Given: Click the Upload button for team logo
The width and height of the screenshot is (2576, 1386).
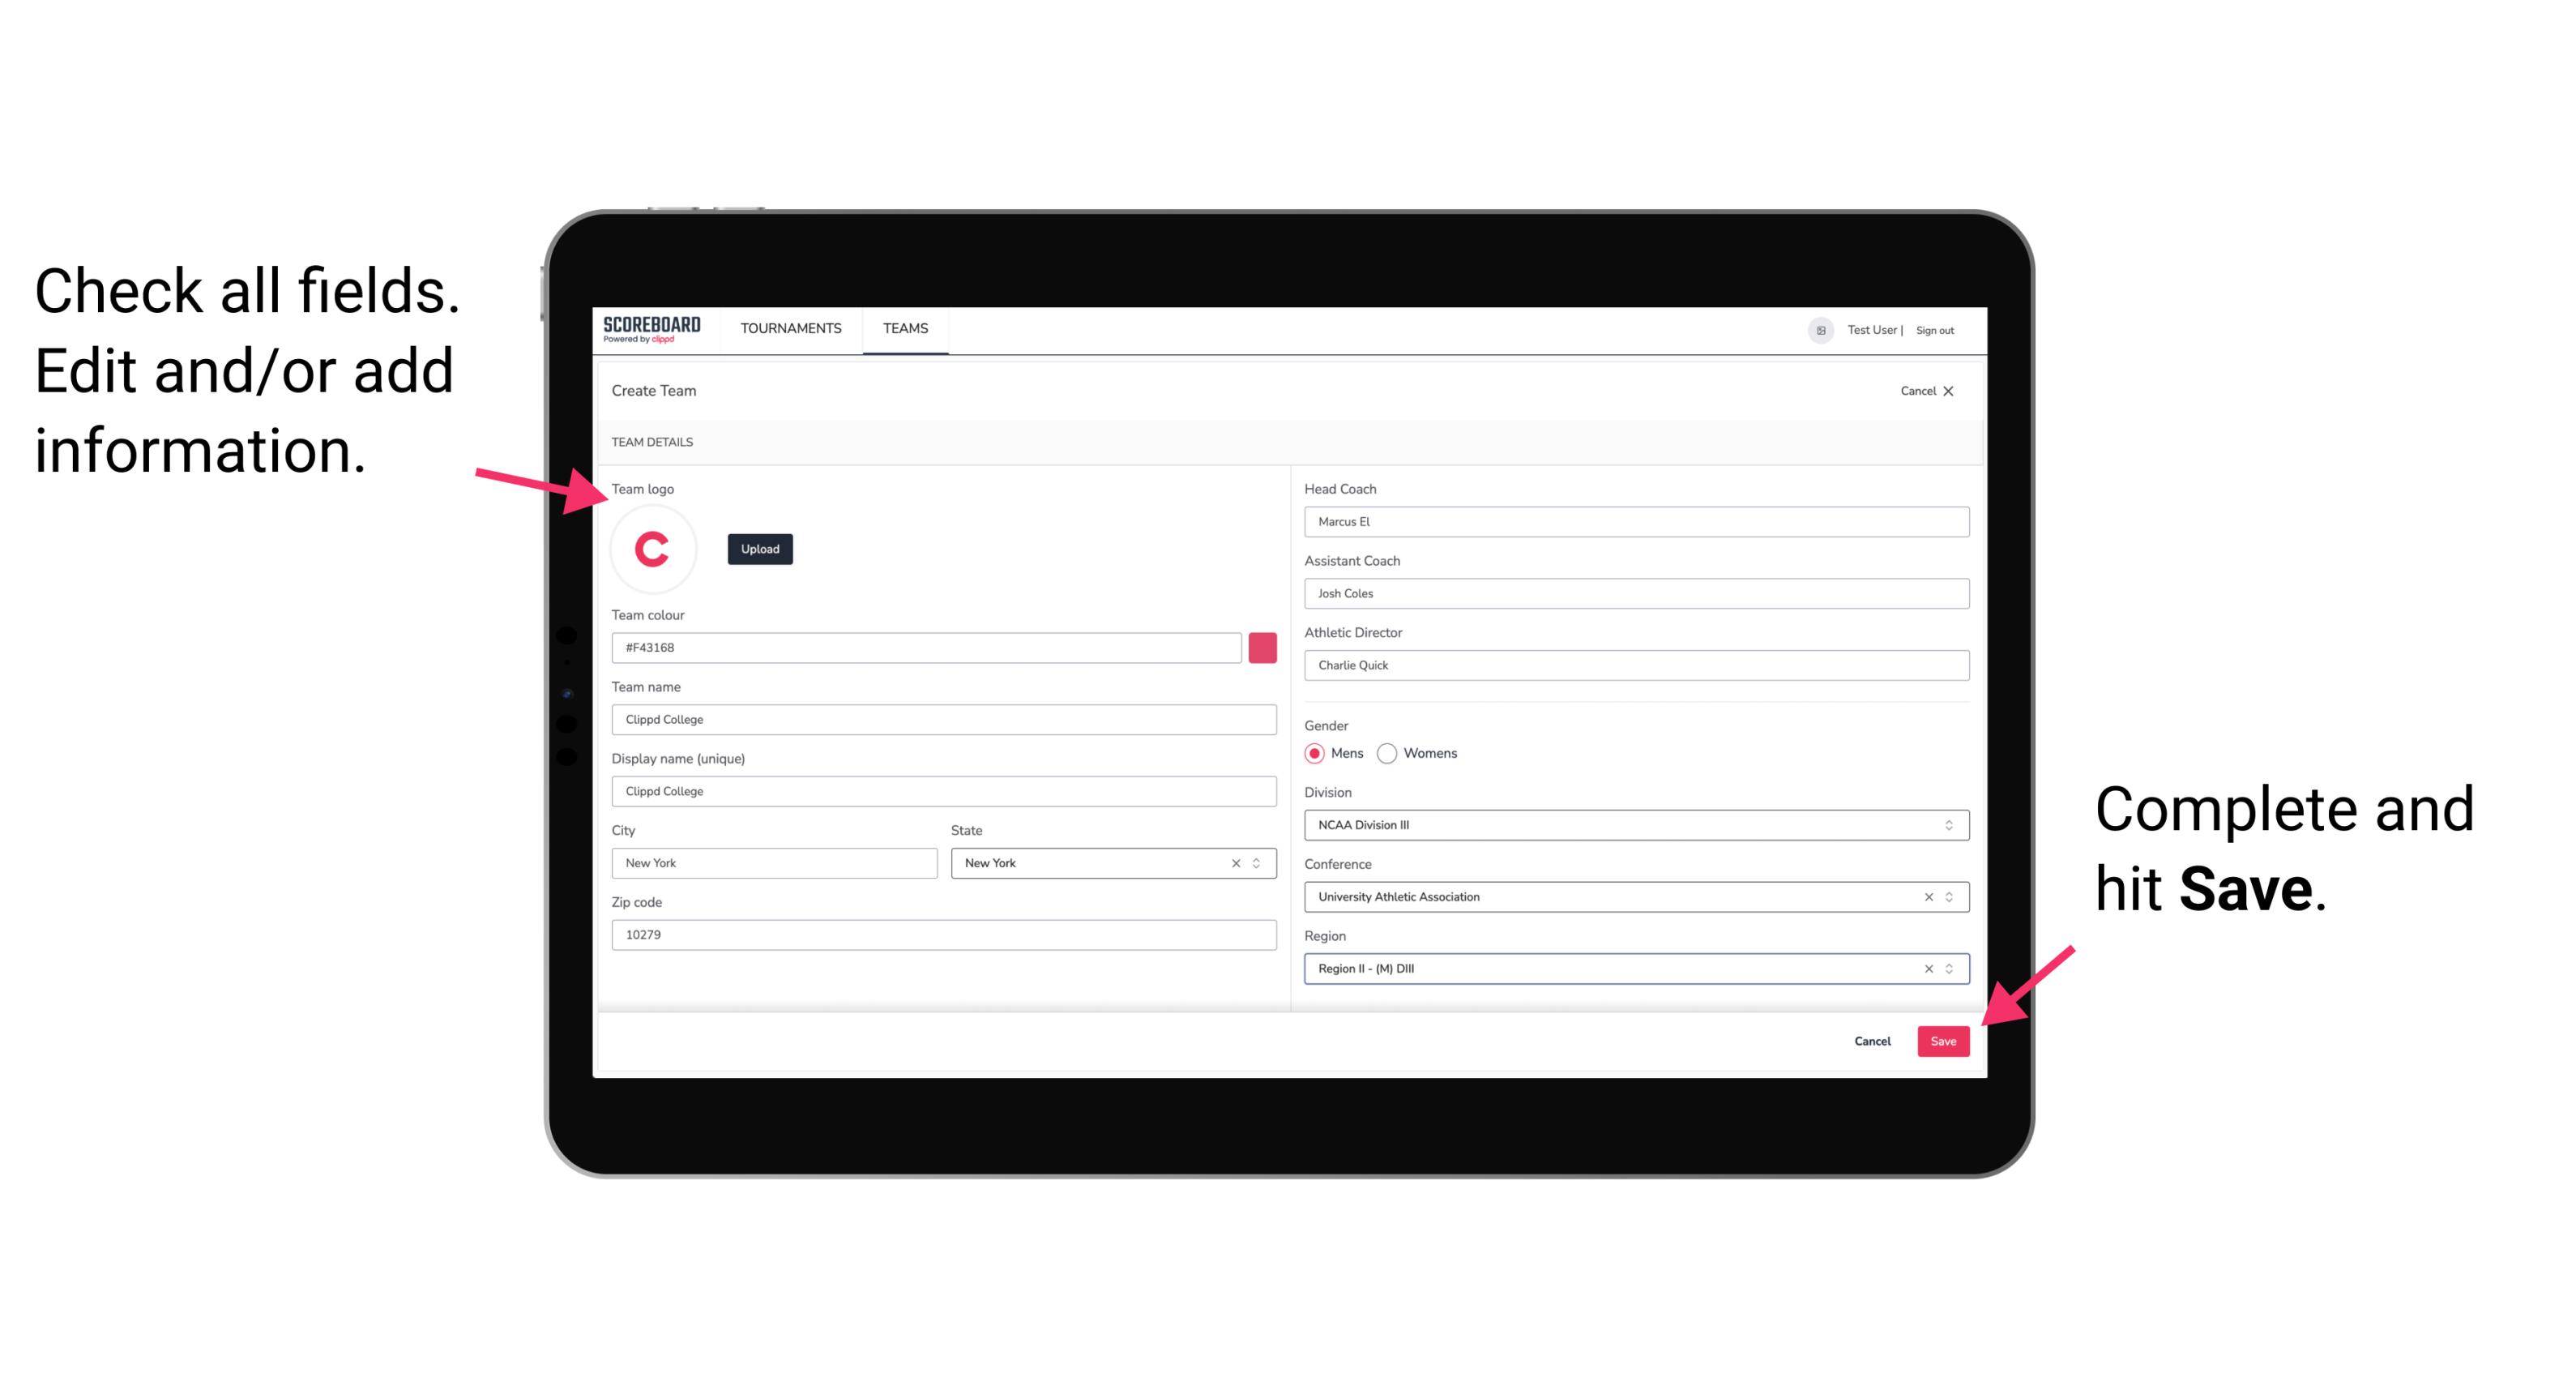Looking at the screenshot, I should 761,548.
